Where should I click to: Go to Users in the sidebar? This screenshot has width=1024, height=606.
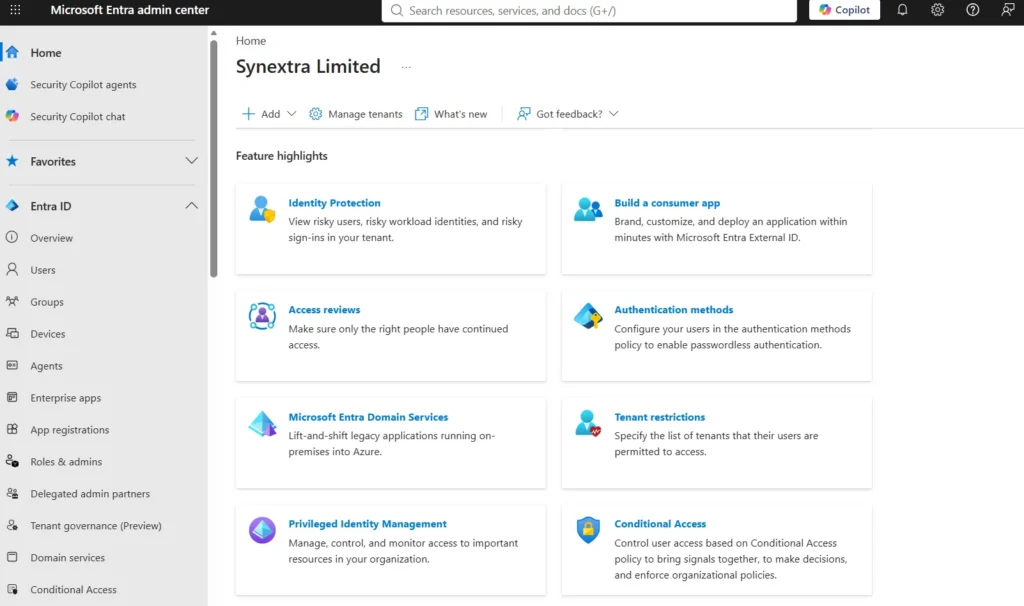[x=43, y=270]
